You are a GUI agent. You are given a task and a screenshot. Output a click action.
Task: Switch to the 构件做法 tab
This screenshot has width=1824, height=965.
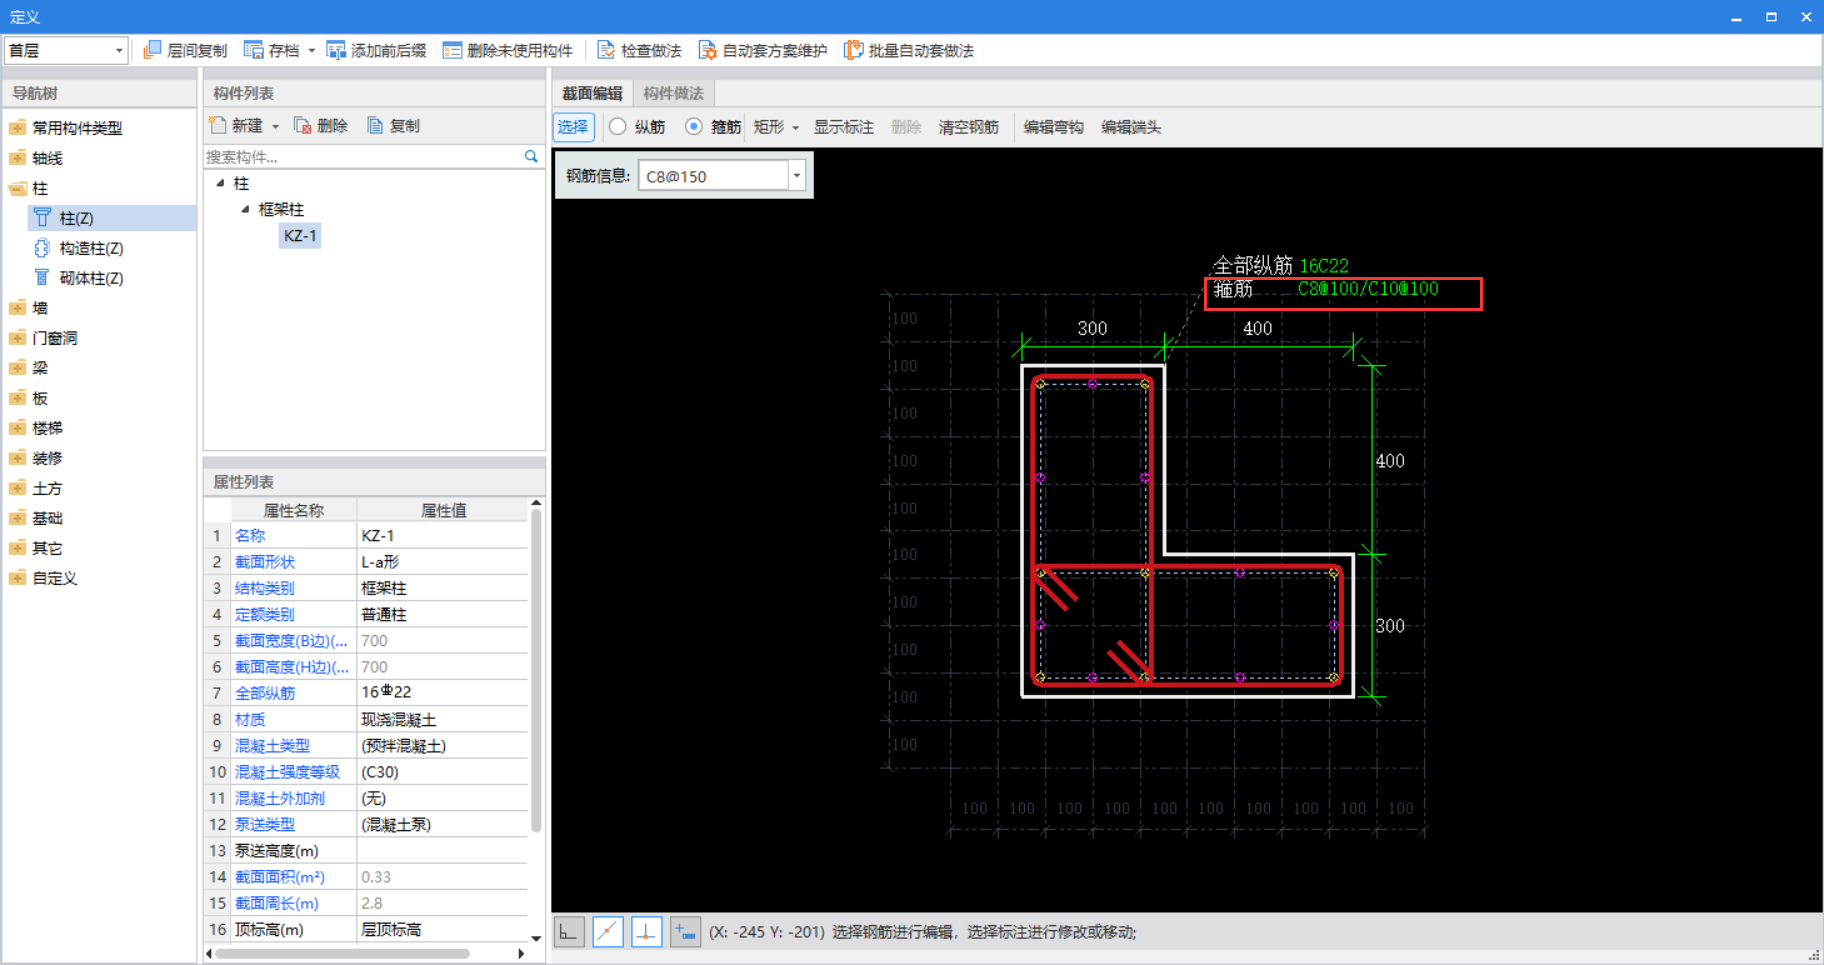coord(673,93)
